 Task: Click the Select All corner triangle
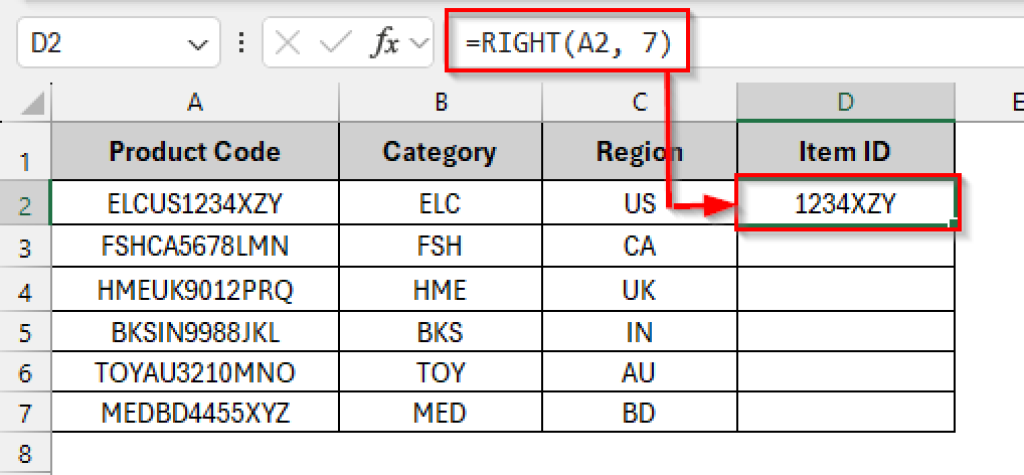[x=34, y=102]
